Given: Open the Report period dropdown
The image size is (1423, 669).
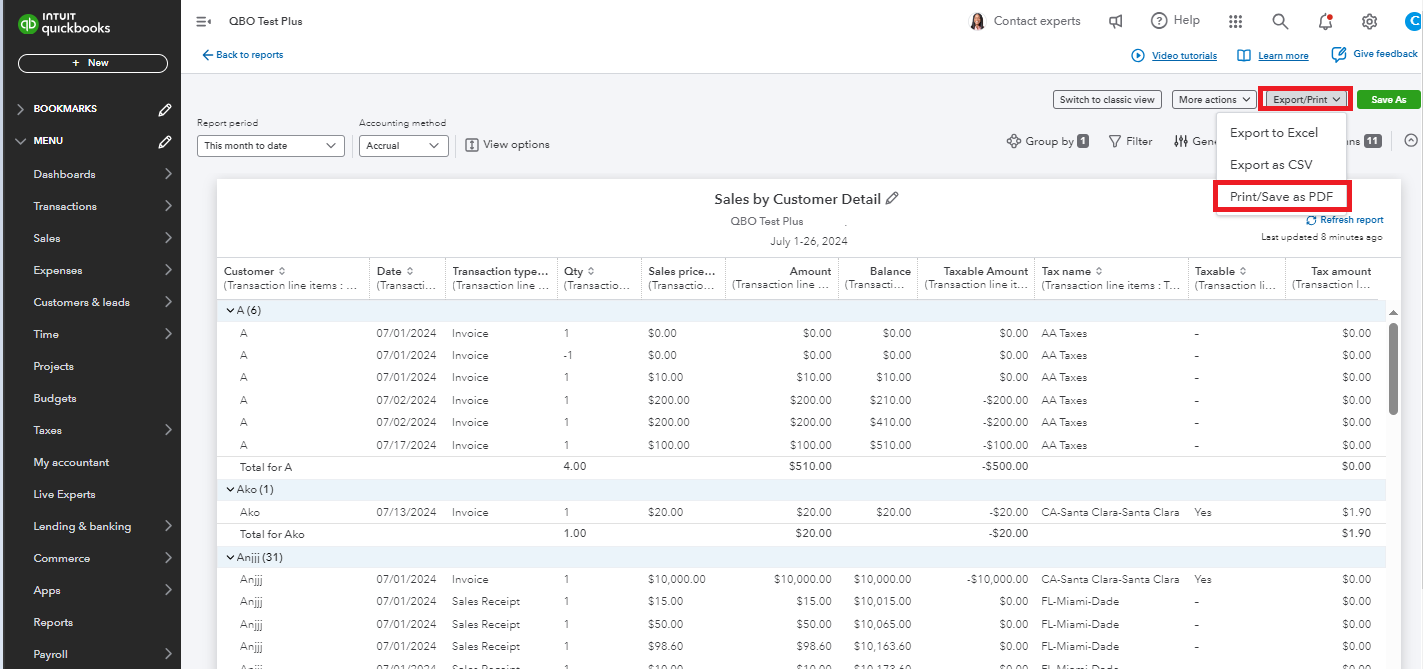Looking at the screenshot, I should click(271, 146).
